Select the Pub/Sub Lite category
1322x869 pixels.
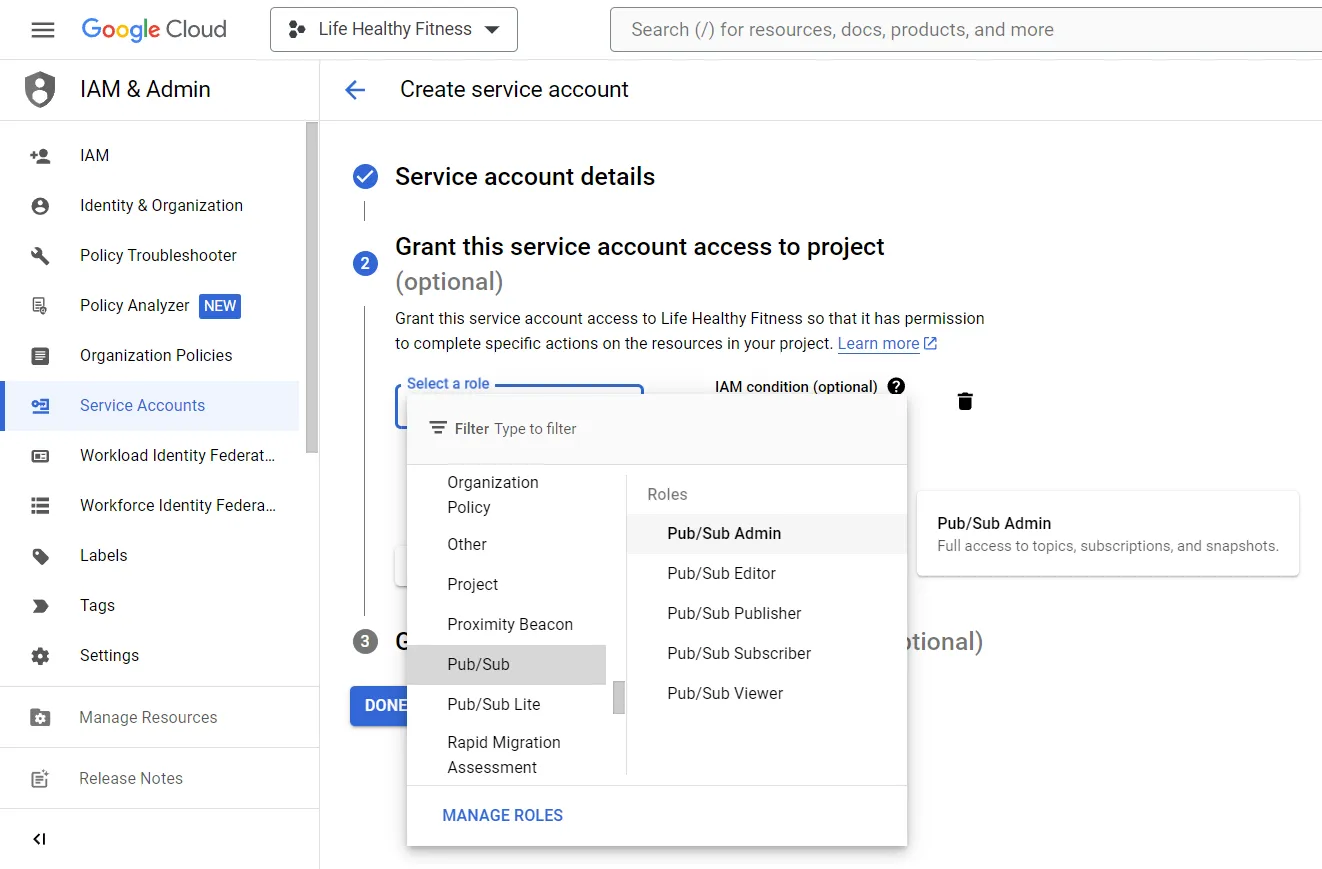[x=493, y=704]
